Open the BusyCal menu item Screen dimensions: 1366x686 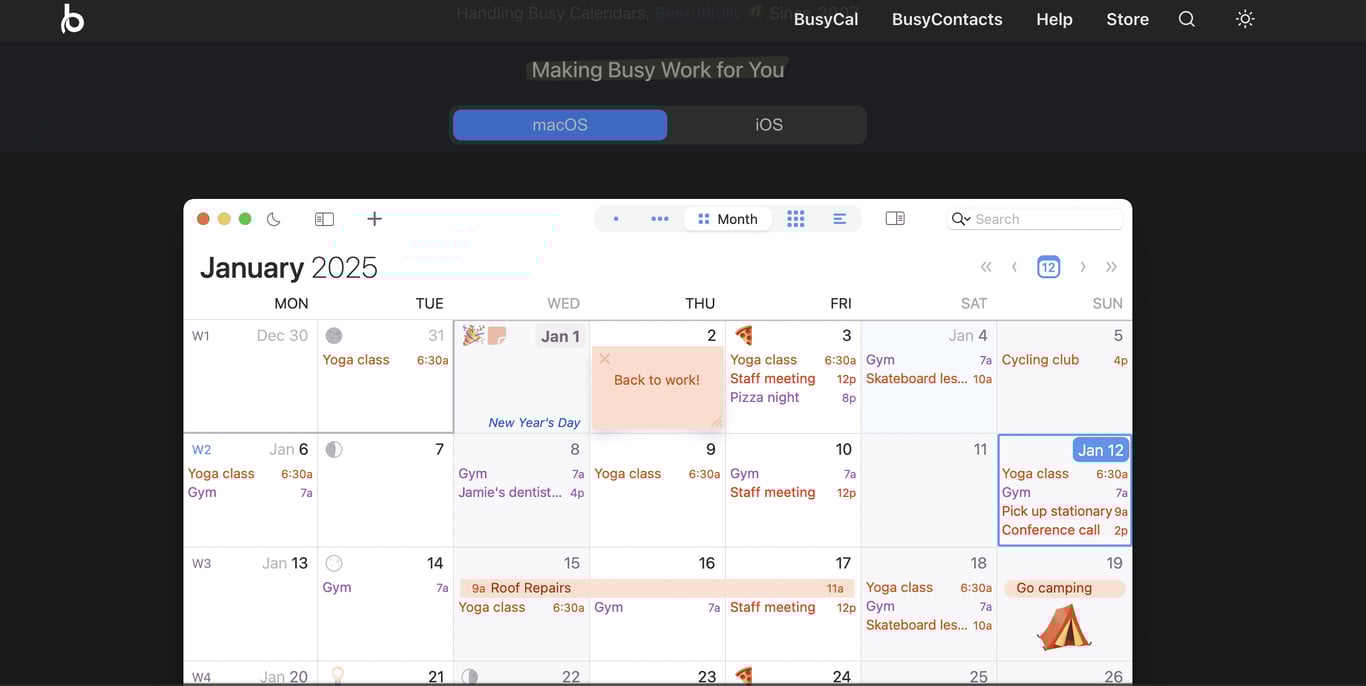tap(826, 18)
